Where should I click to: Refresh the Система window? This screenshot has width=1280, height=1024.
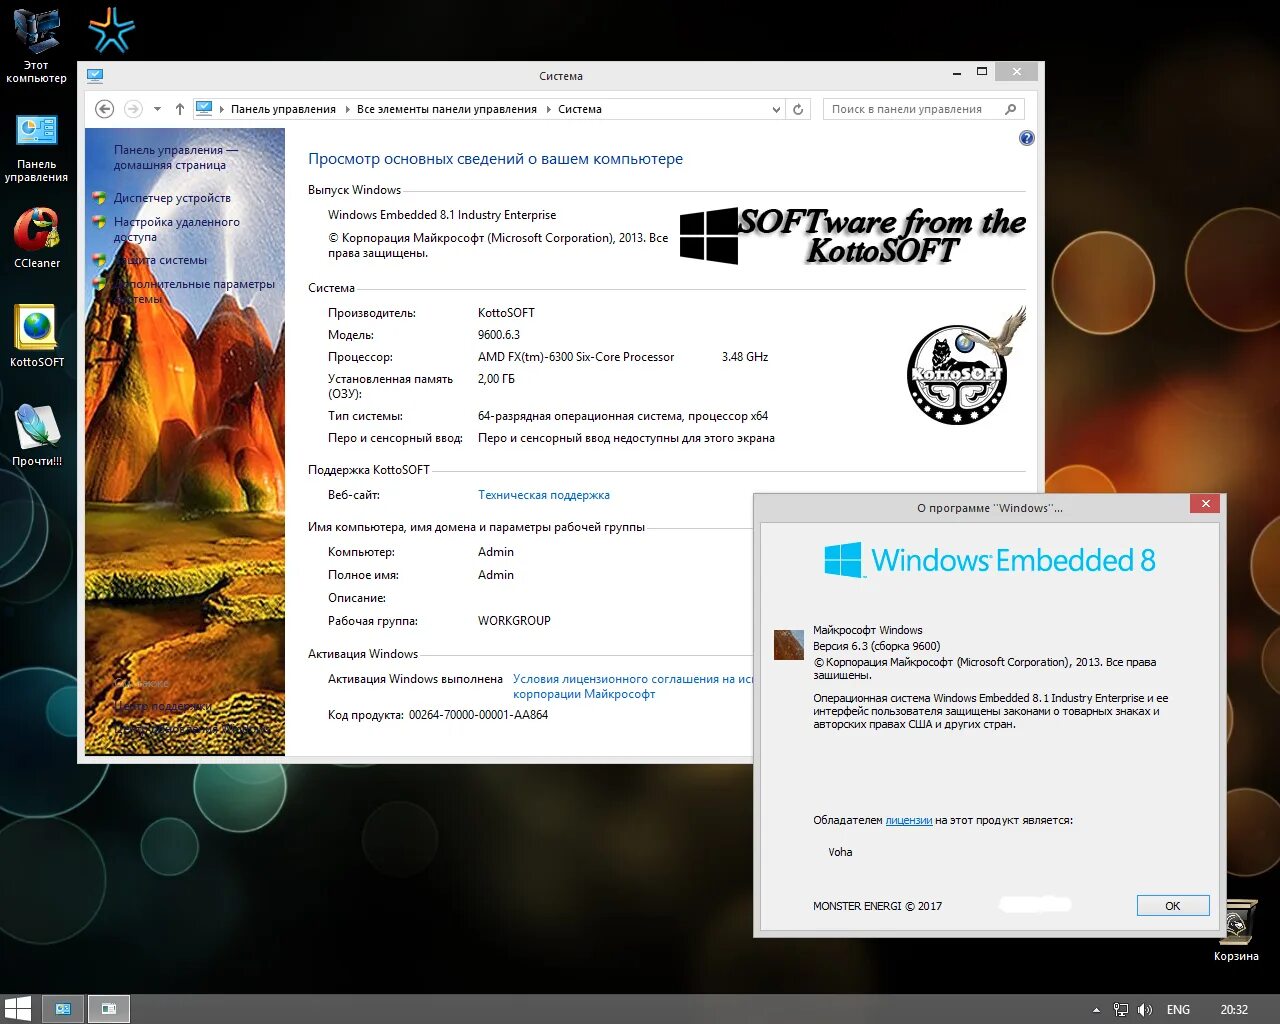coord(798,109)
